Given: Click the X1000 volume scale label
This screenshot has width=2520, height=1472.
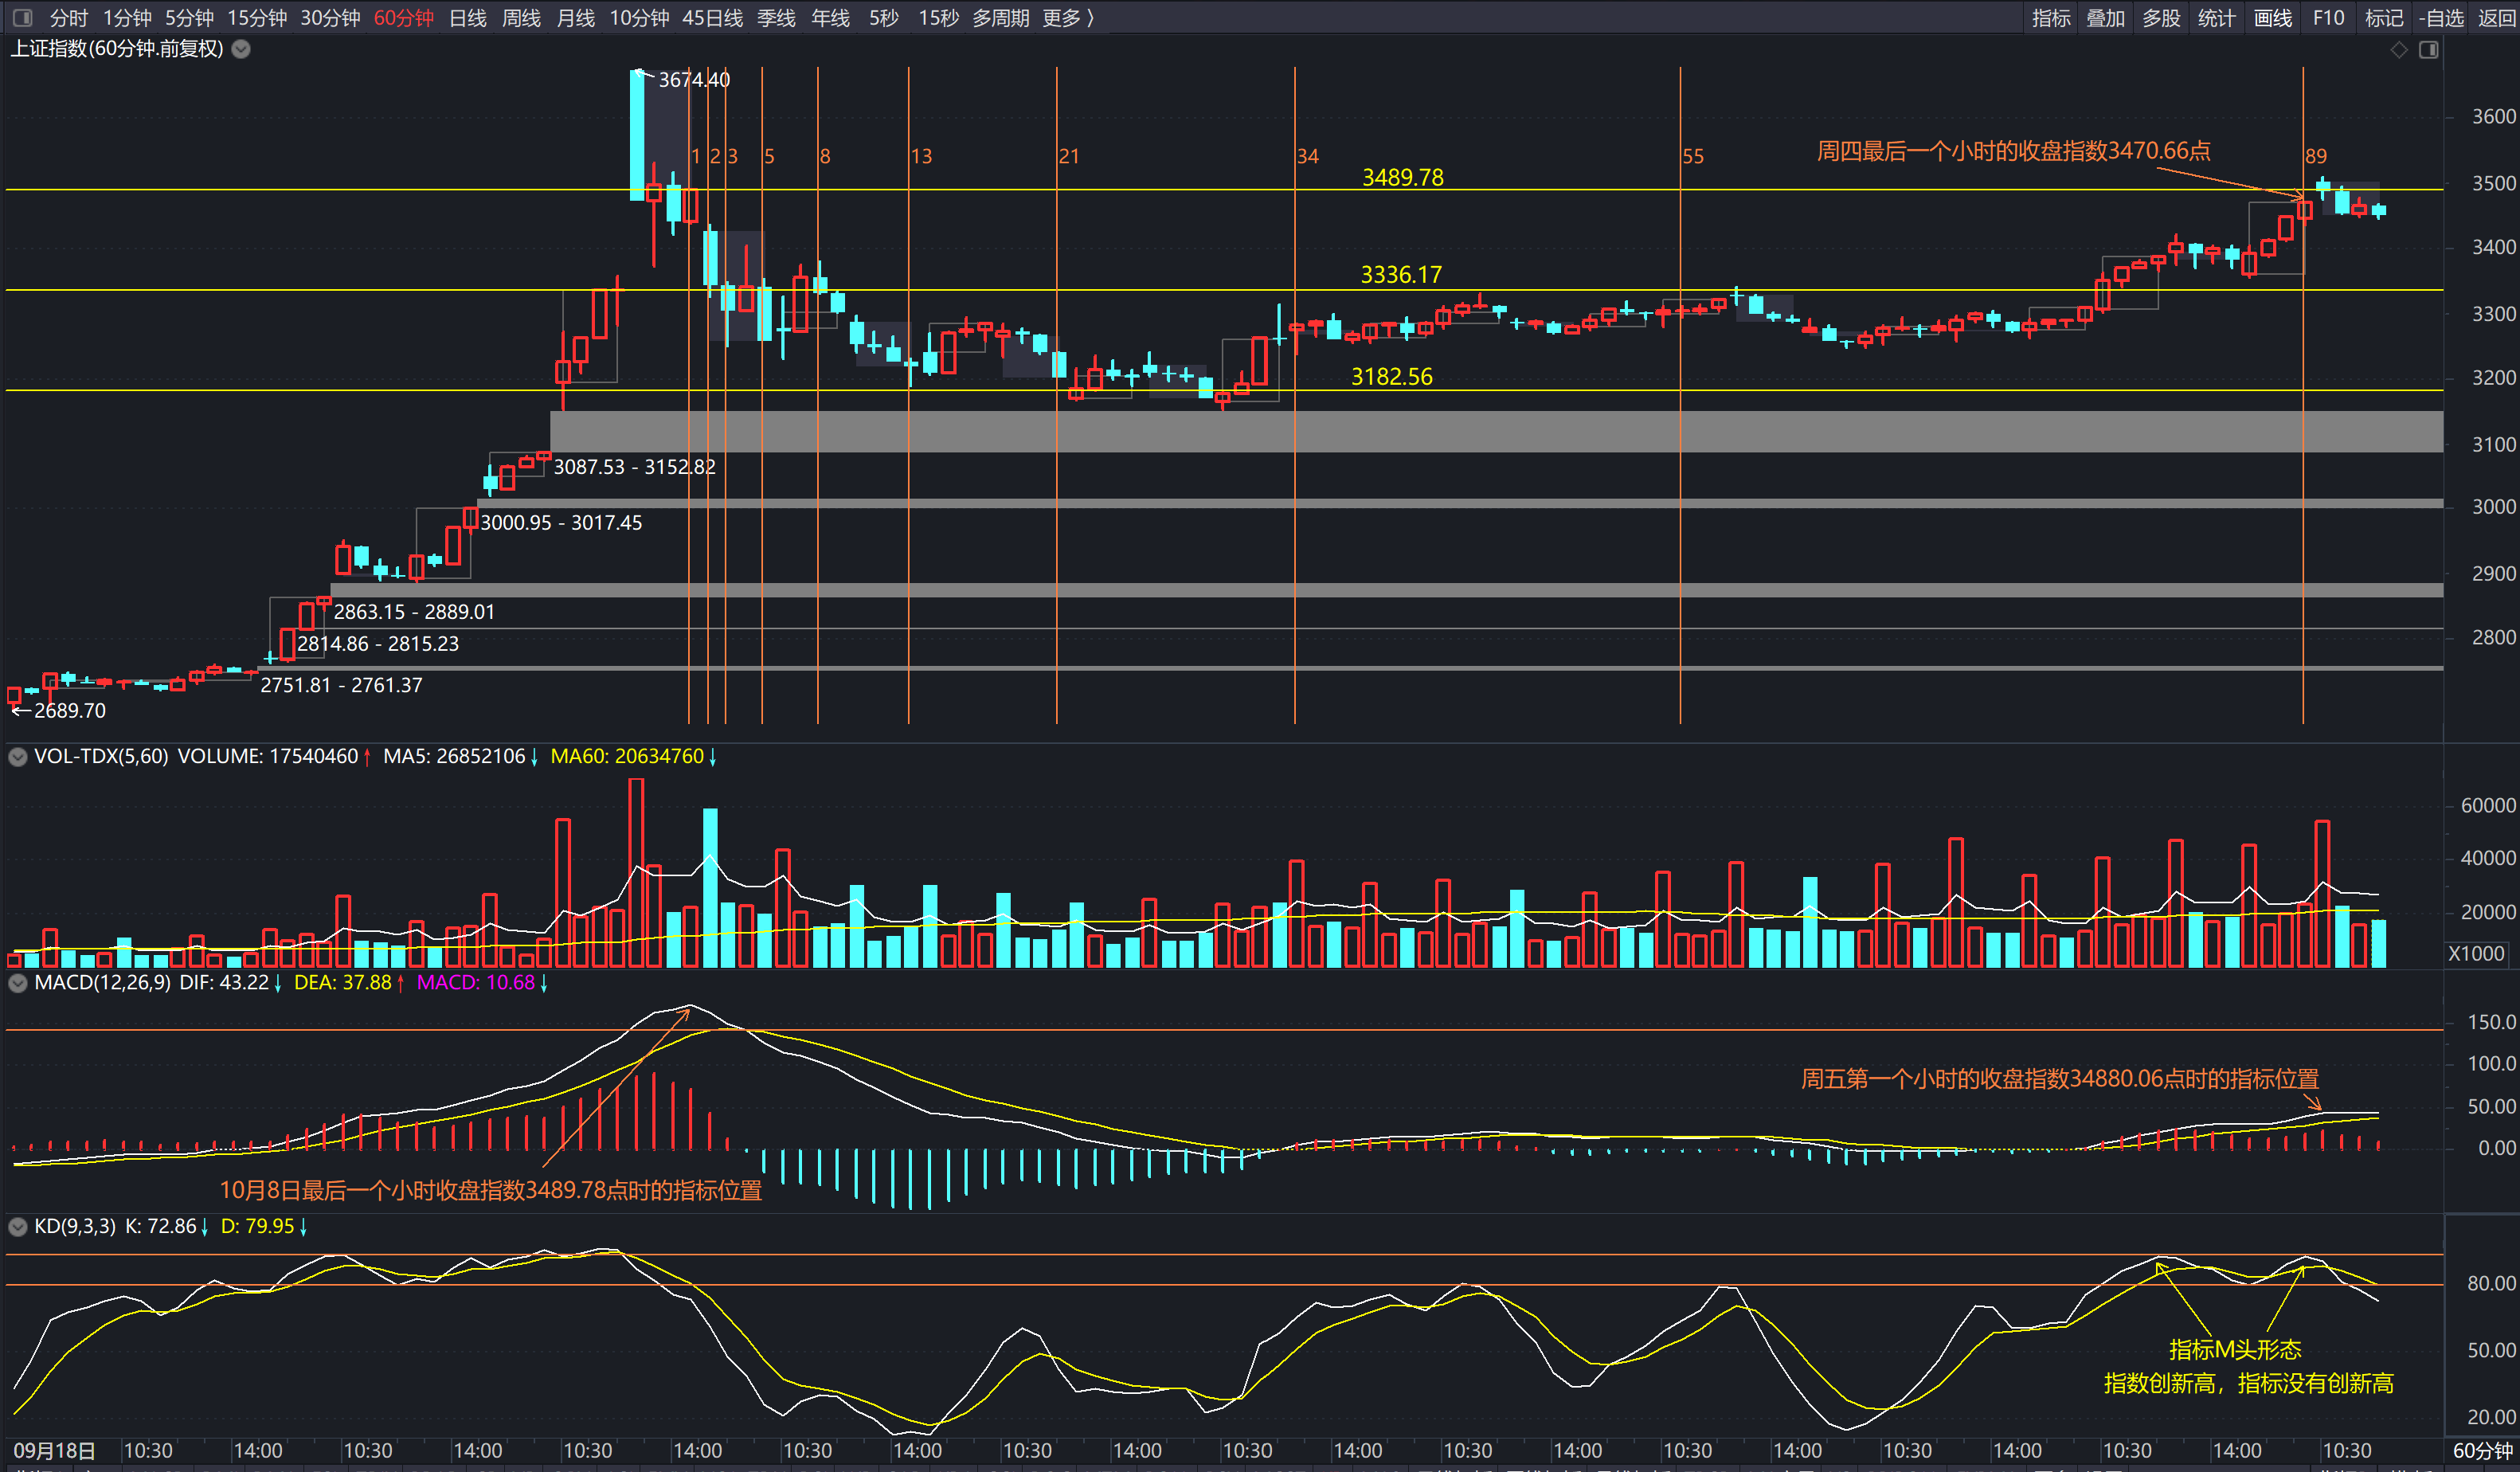Looking at the screenshot, I should 2475,953.
